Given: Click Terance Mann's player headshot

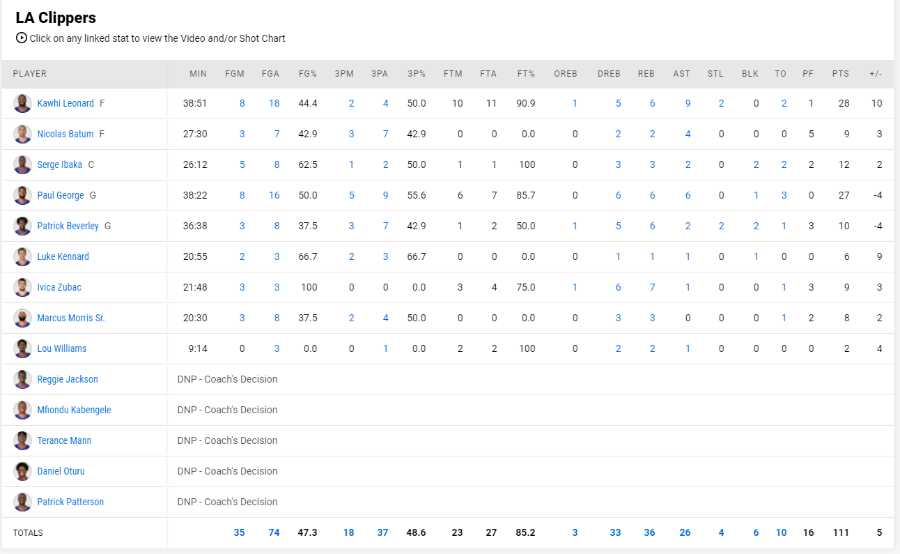Looking at the screenshot, I should coord(22,440).
